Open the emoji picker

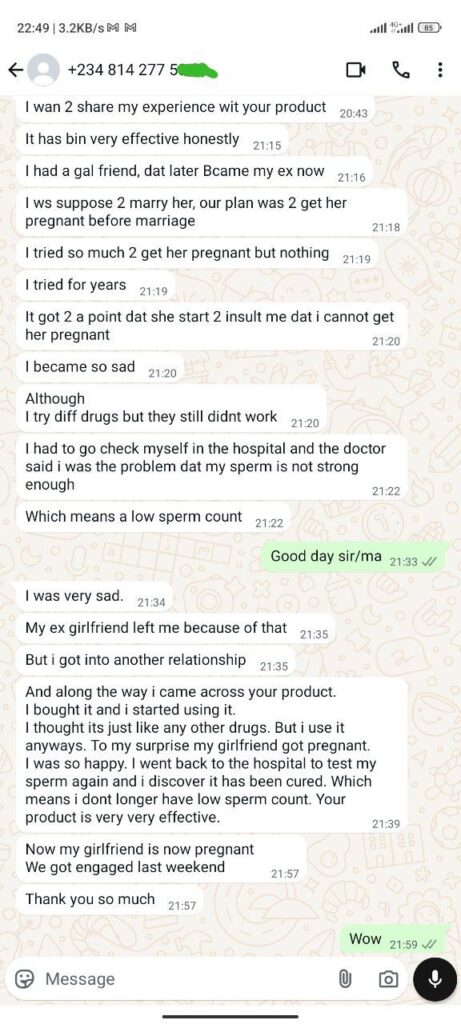click(25, 978)
